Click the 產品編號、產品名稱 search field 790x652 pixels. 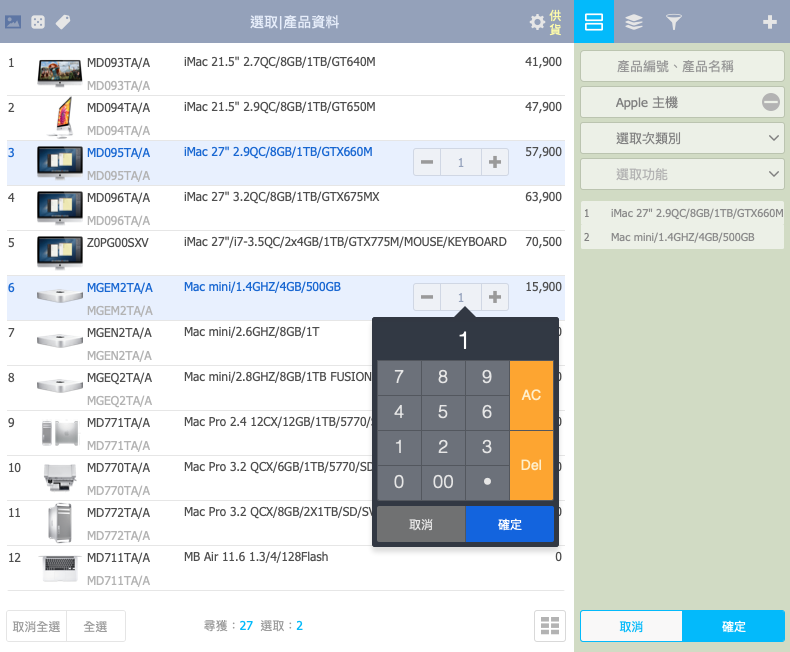682,66
